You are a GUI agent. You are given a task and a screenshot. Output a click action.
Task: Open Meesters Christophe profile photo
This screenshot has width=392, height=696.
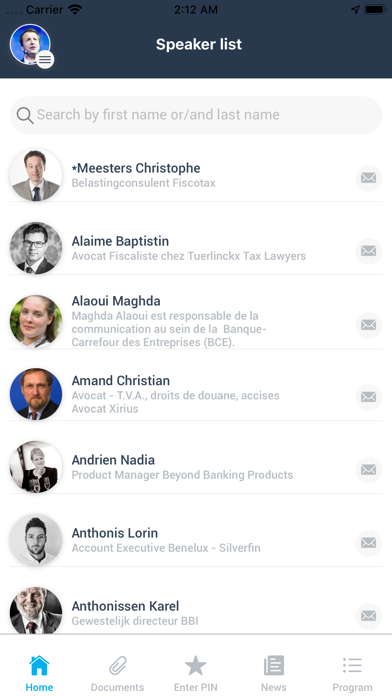pos(36,175)
